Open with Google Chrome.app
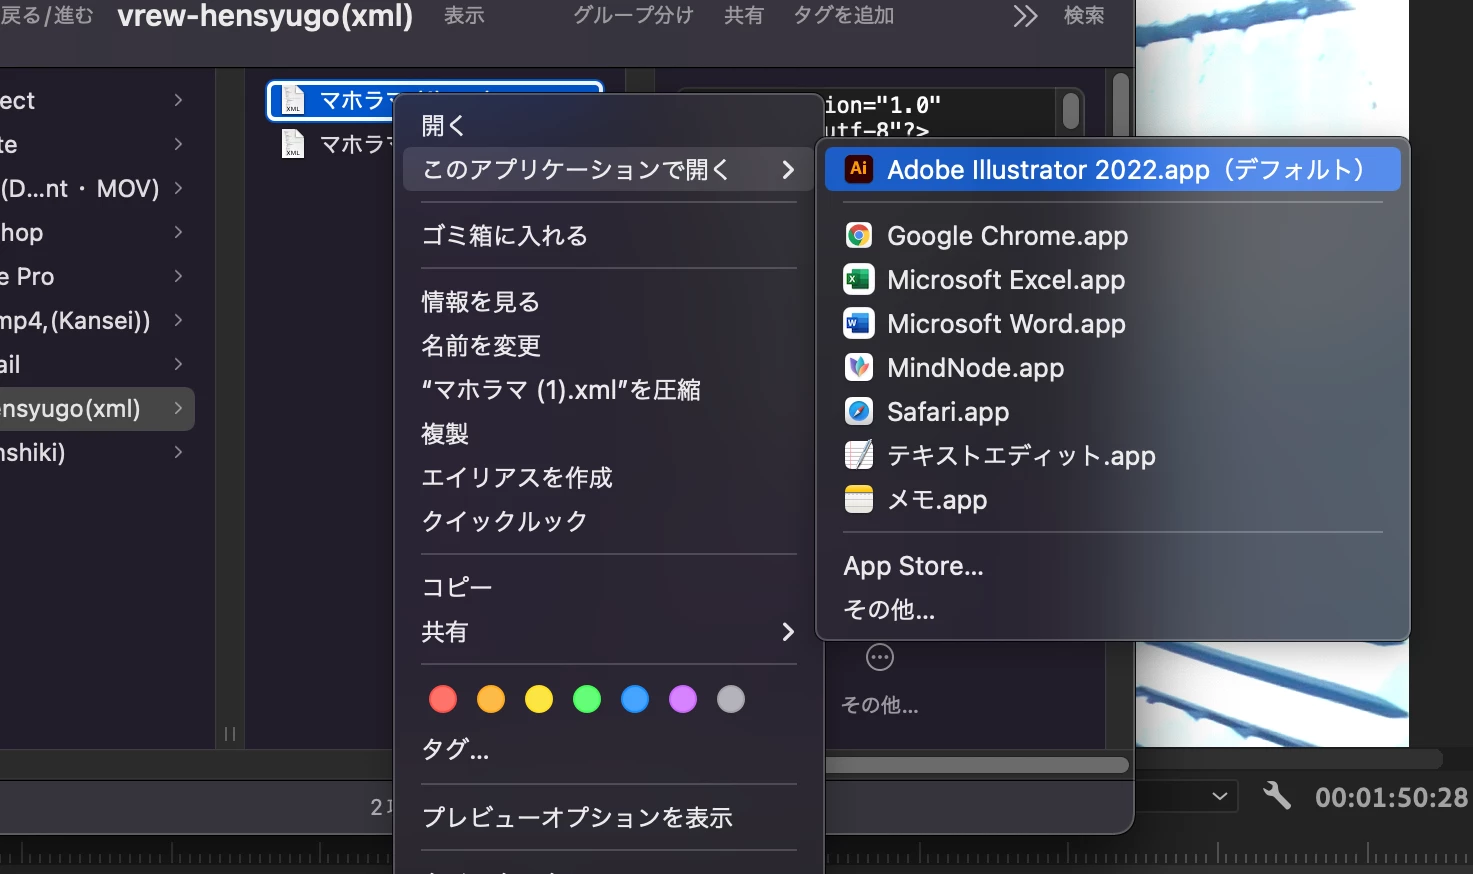Image resolution: width=1473 pixels, height=874 pixels. (1112, 235)
